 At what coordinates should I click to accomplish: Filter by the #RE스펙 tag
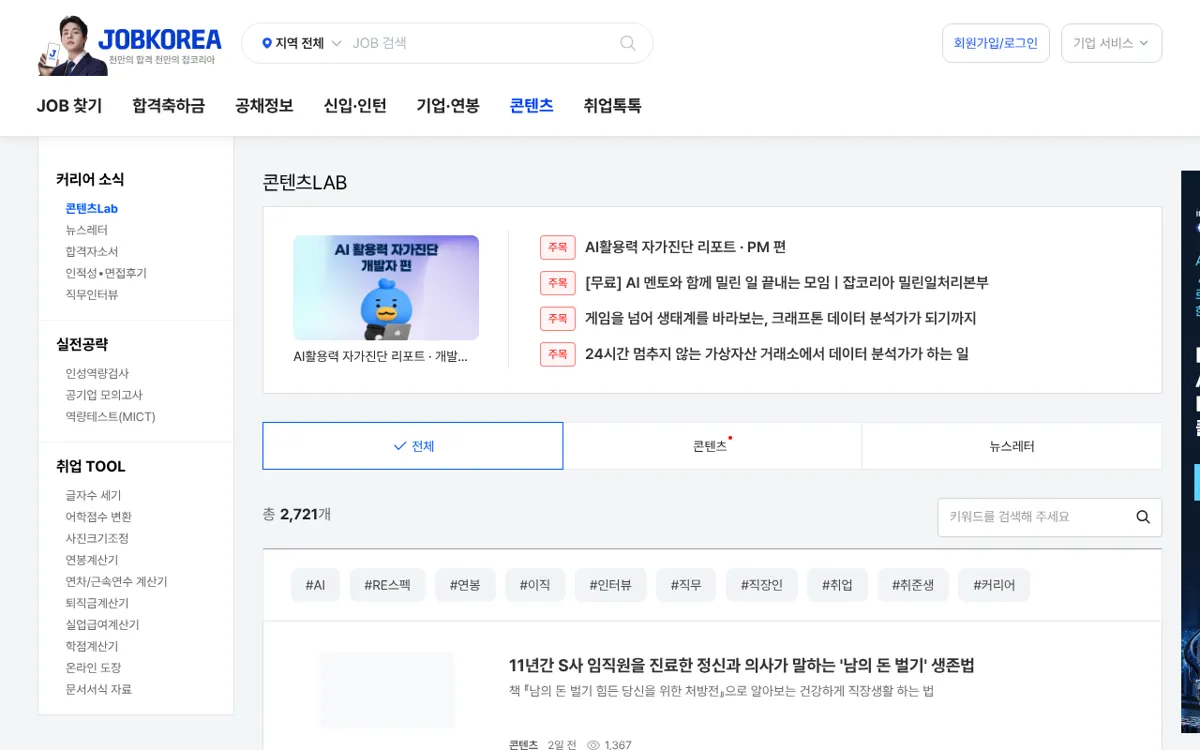point(387,585)
